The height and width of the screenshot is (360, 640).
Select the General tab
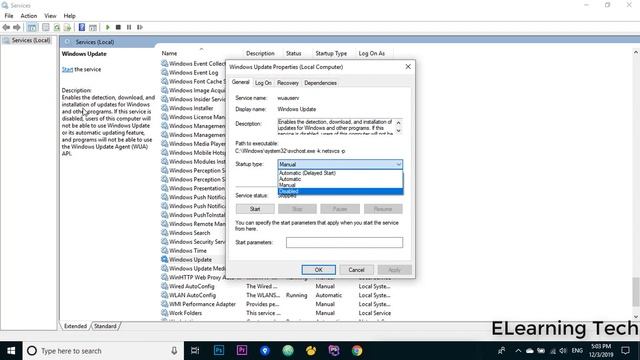(x=240, y=82)
